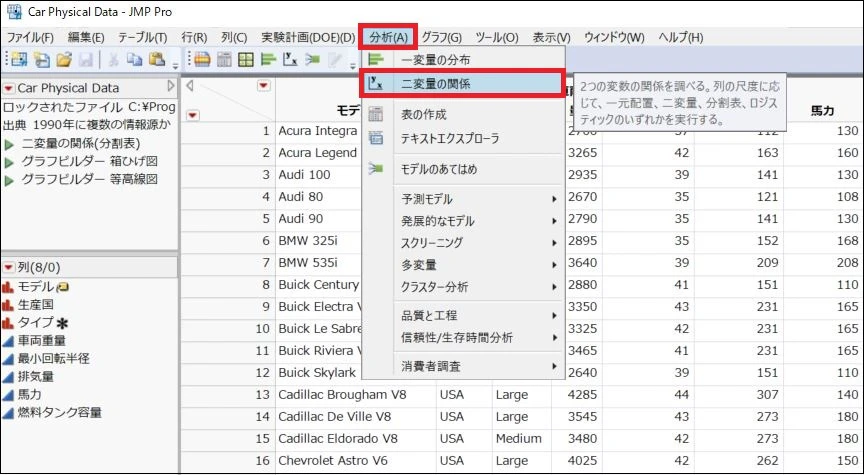Click the nominal icon beside 生産国 column

pos(8,305)
